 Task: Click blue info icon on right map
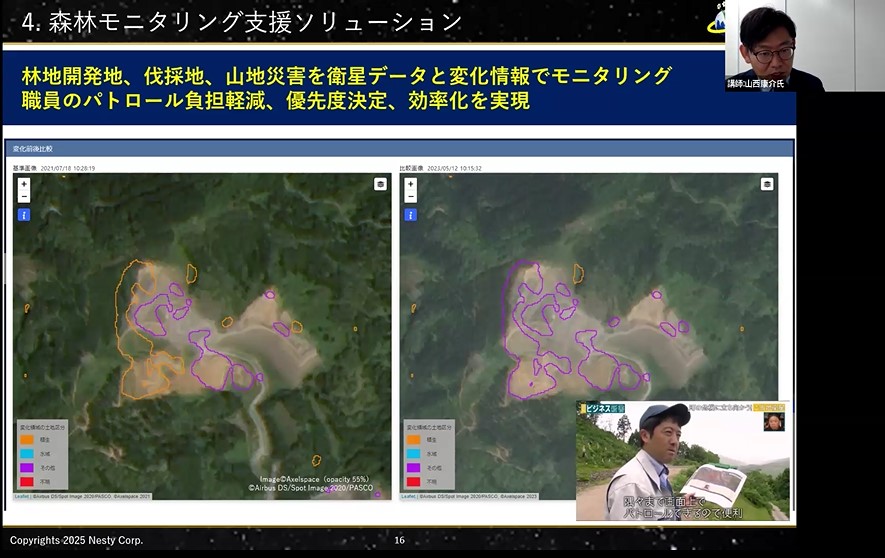pos(411,215)
